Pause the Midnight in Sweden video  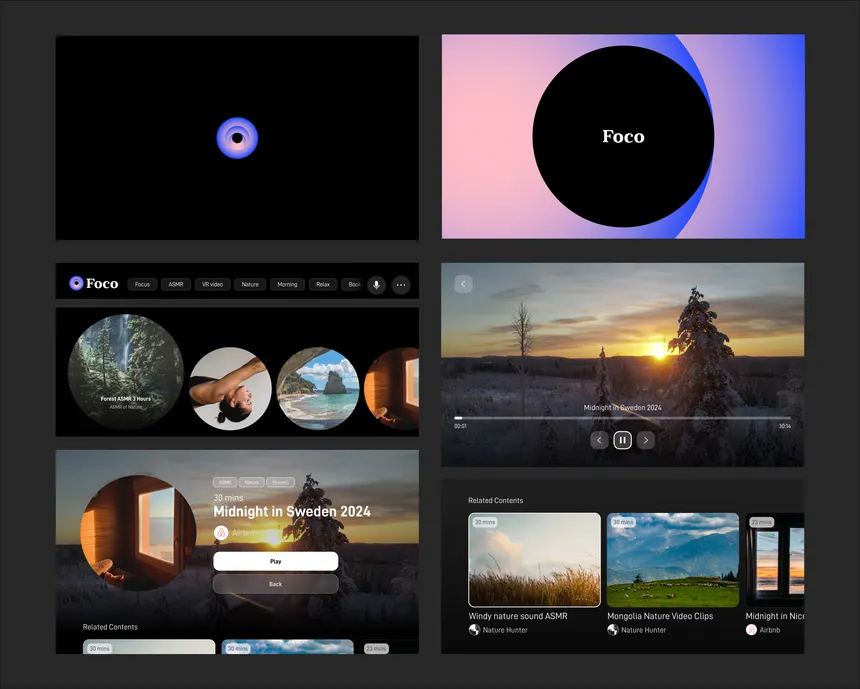click(x=623, y=440)
